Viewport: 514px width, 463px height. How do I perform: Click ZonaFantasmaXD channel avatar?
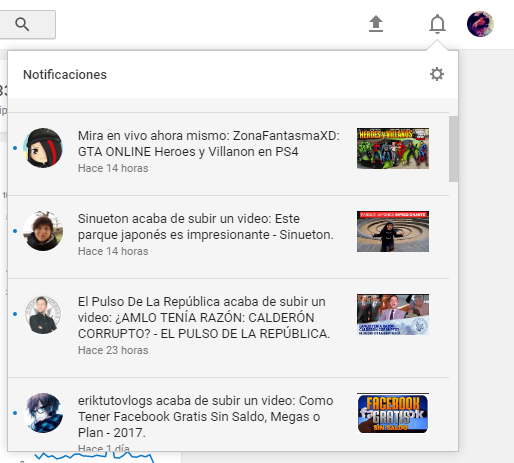43,148
